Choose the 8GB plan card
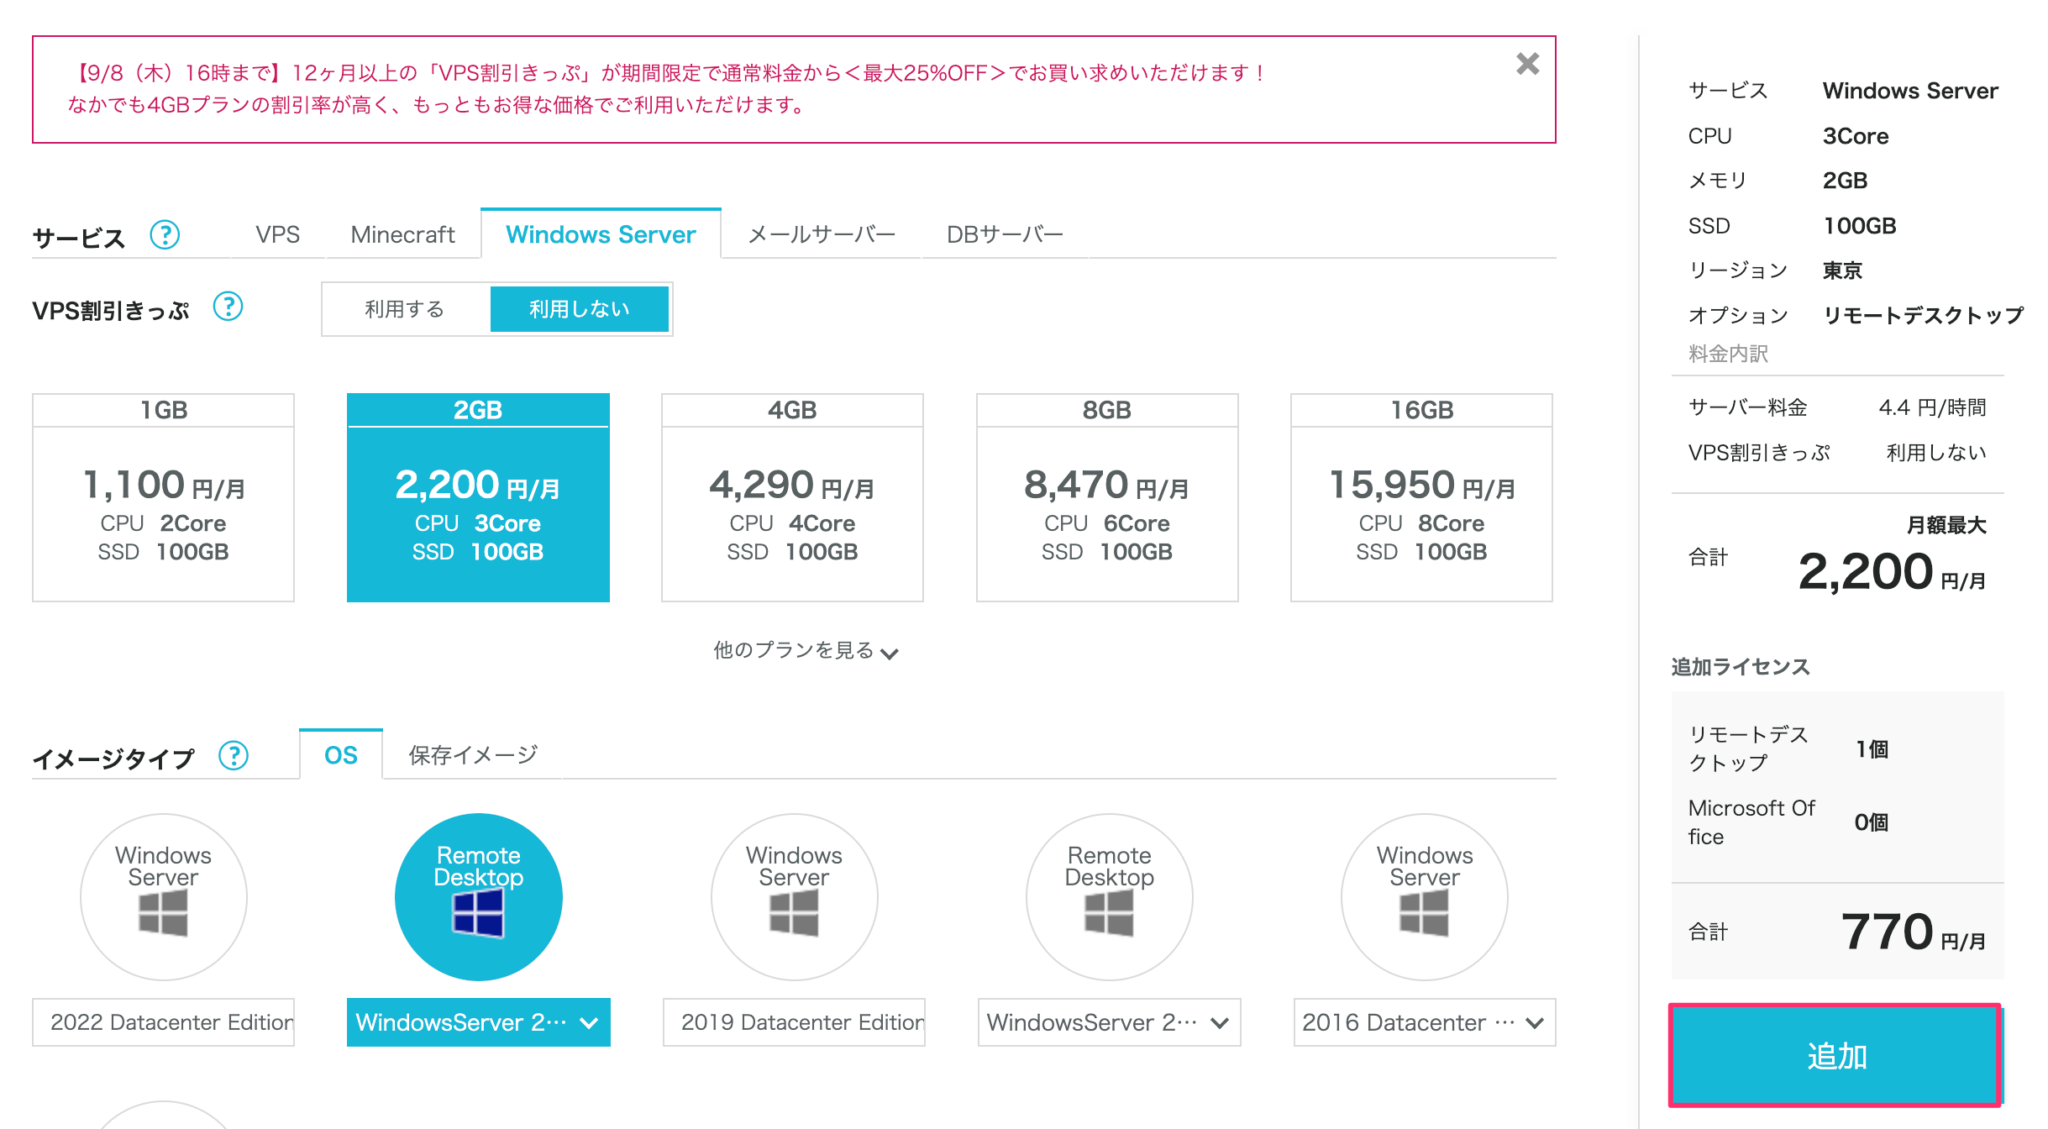The height and width of the screenshot is (1129, 2048). coord(1107,497)
